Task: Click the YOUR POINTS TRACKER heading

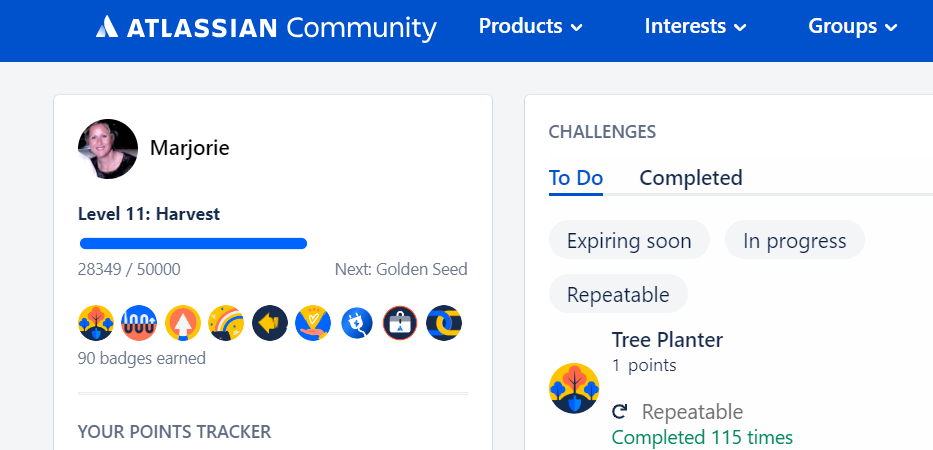Action: coord(174,432)
